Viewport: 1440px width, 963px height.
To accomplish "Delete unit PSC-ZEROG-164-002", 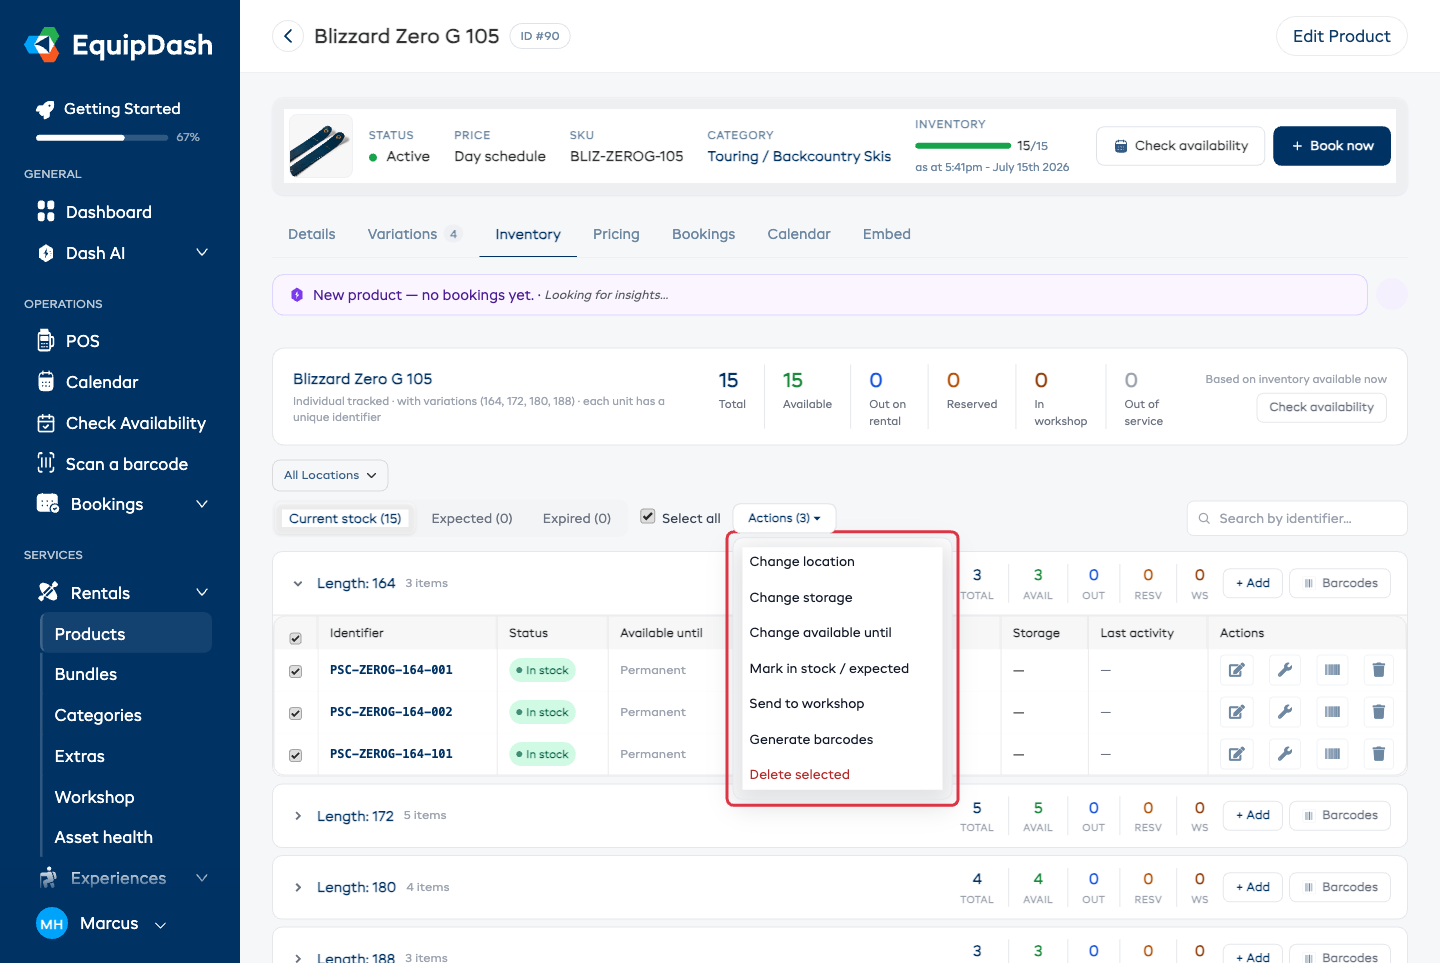I will [x=1379, y=712].
